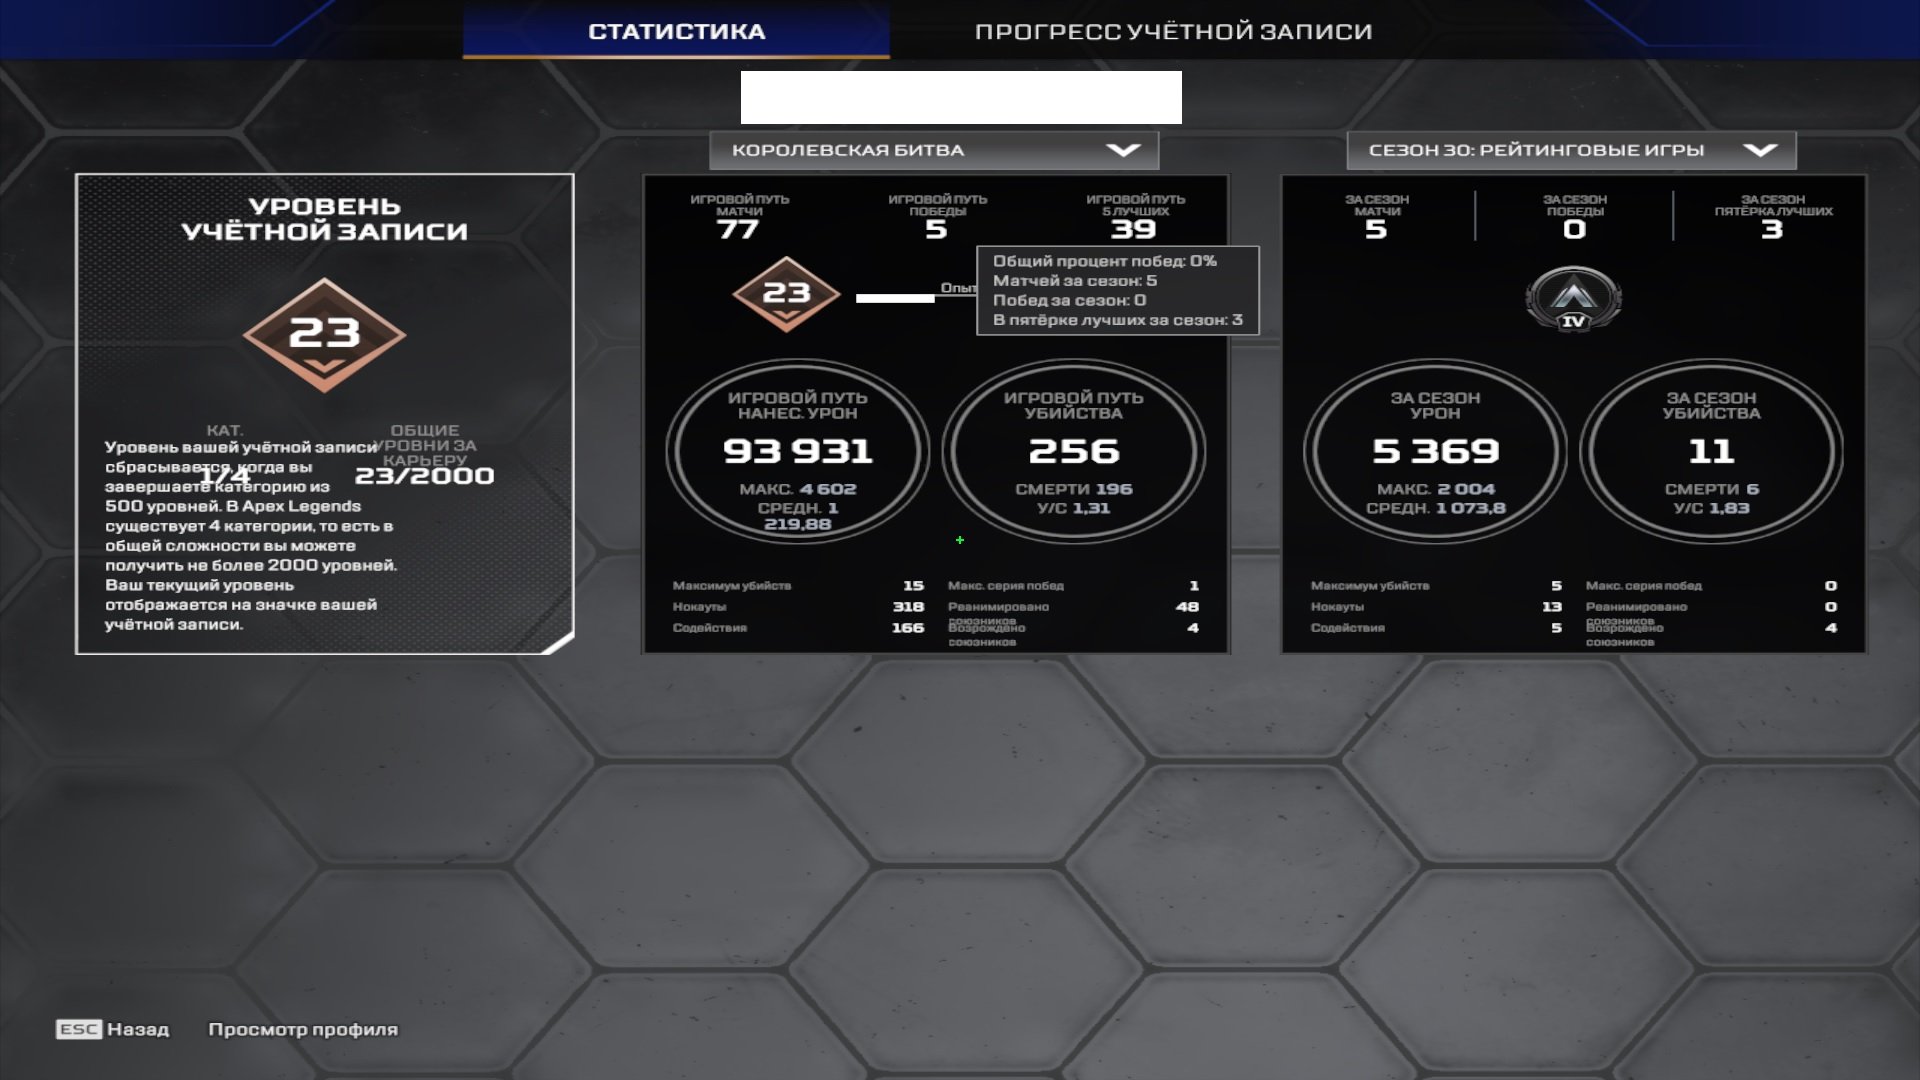This screenshot has height=1080, width=1920.
Task: Click the white chevron on Сезон 30 dropdown
Action: pyautogui.click(x=1760, y=150)
